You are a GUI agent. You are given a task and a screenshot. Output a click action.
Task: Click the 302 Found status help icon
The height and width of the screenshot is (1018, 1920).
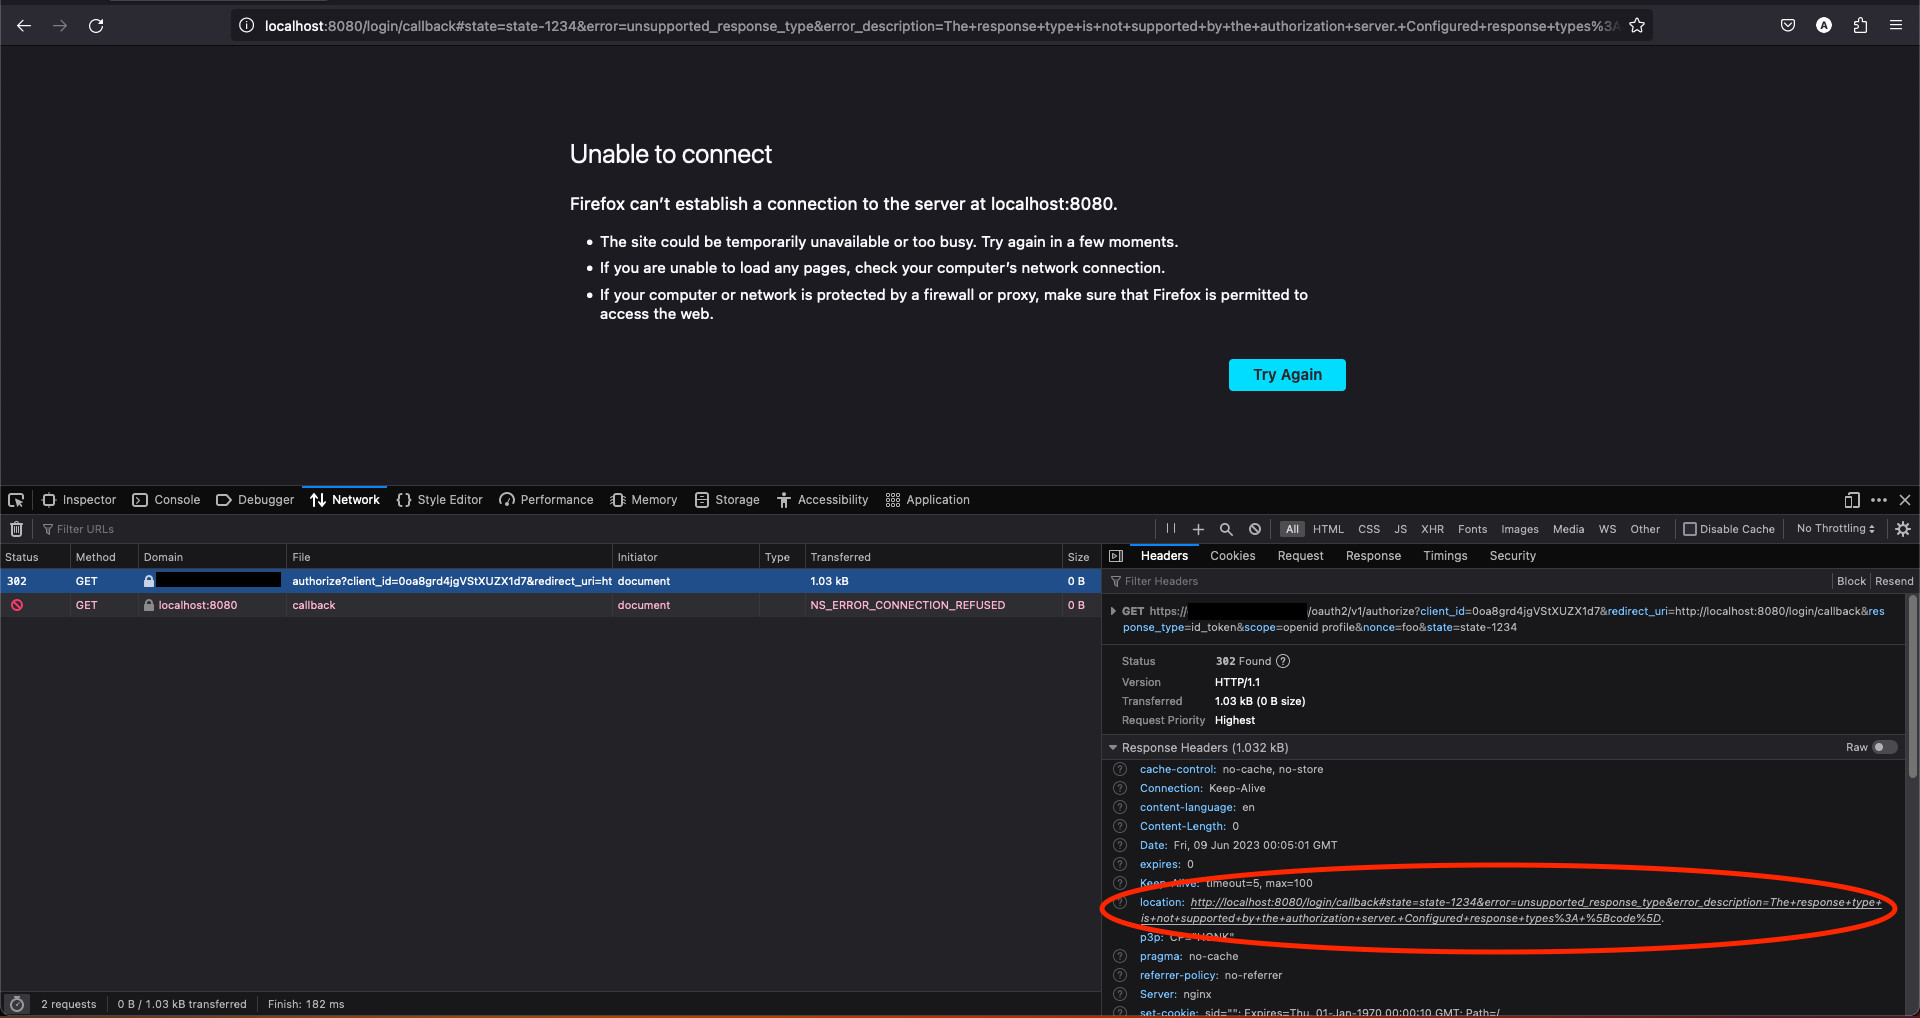pos(1283,661)
